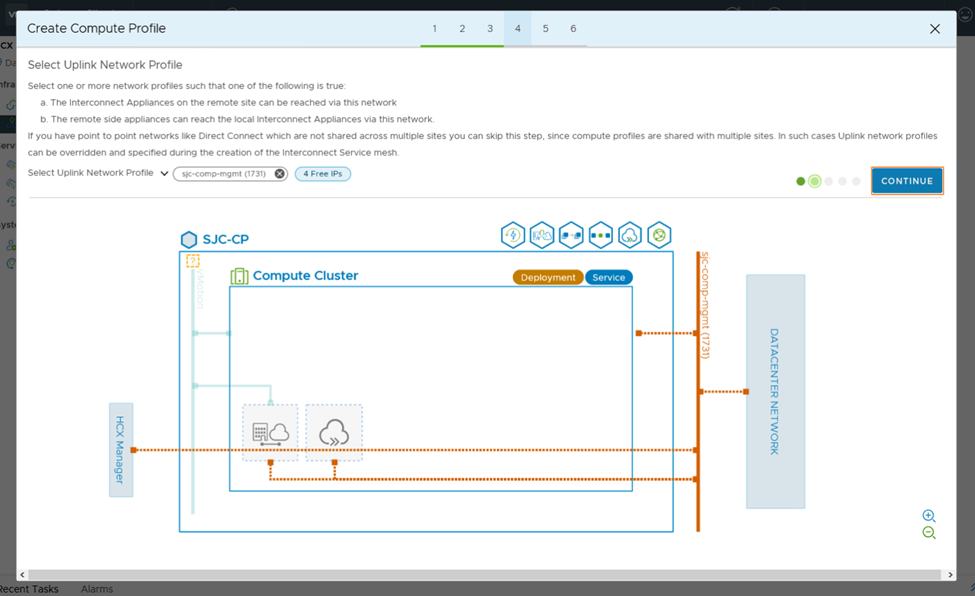Click the SJC-CP hexagon icon
Viewport: 975px width, 596px height.
coord(189,240)
